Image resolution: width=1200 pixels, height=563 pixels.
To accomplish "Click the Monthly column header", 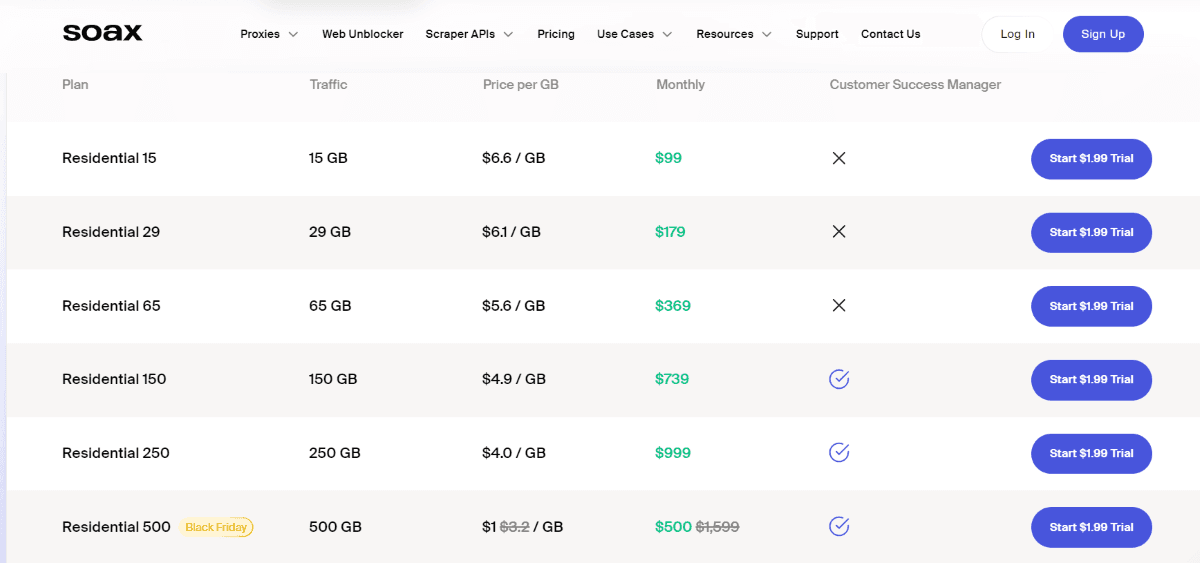I will click(680, 85).
